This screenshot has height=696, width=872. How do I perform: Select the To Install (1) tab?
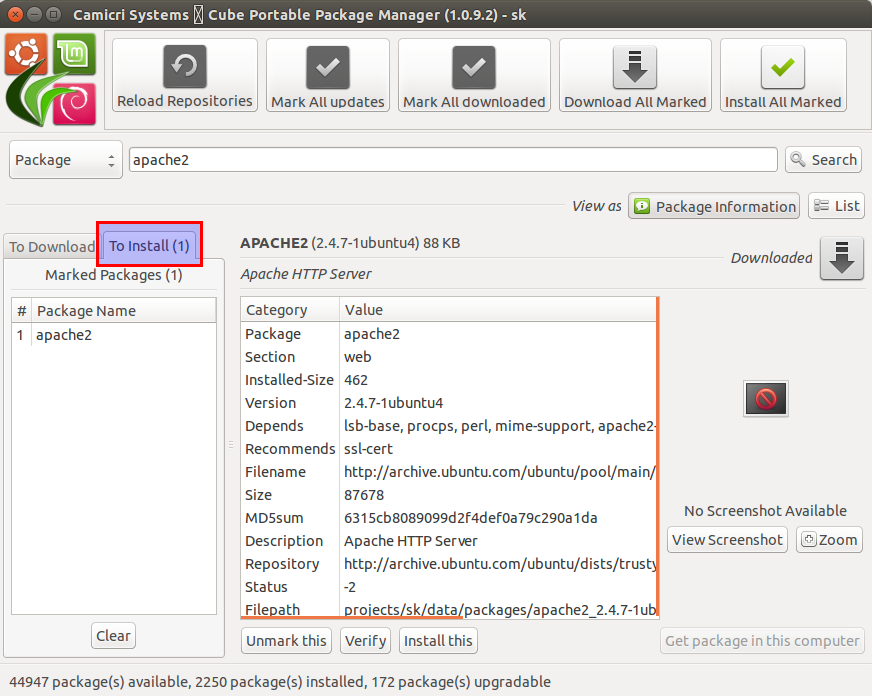[149, 245]
